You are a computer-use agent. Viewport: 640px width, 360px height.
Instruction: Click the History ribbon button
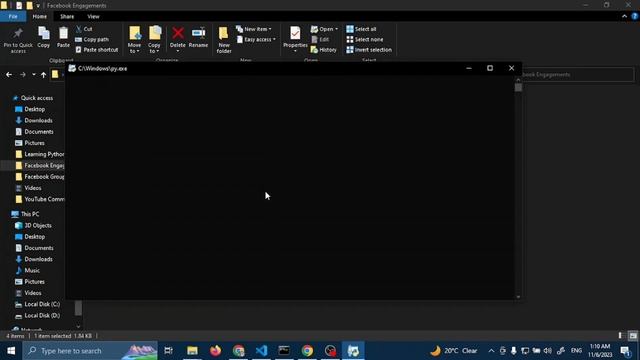(324, 50)
